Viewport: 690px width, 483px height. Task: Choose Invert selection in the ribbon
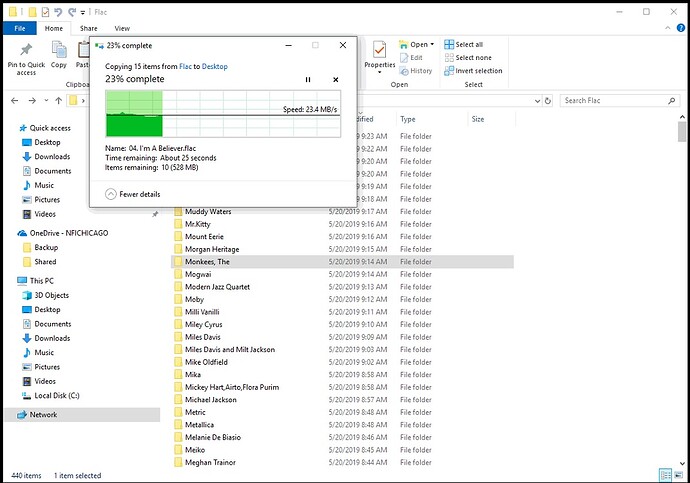(478, 71)
